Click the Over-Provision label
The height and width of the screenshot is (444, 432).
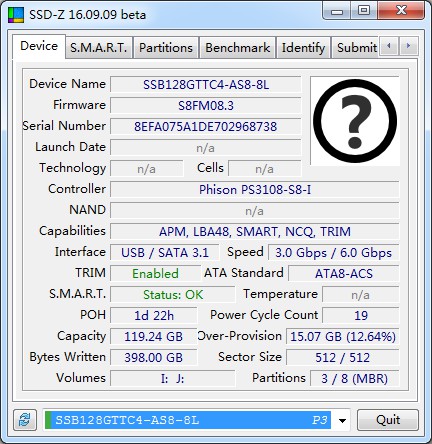pos(240,336)
